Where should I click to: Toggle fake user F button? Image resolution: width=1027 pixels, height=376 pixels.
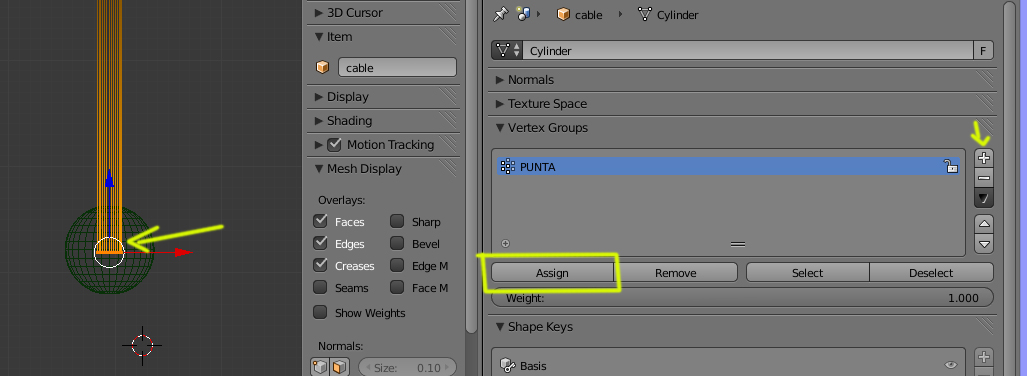point(983,50)
